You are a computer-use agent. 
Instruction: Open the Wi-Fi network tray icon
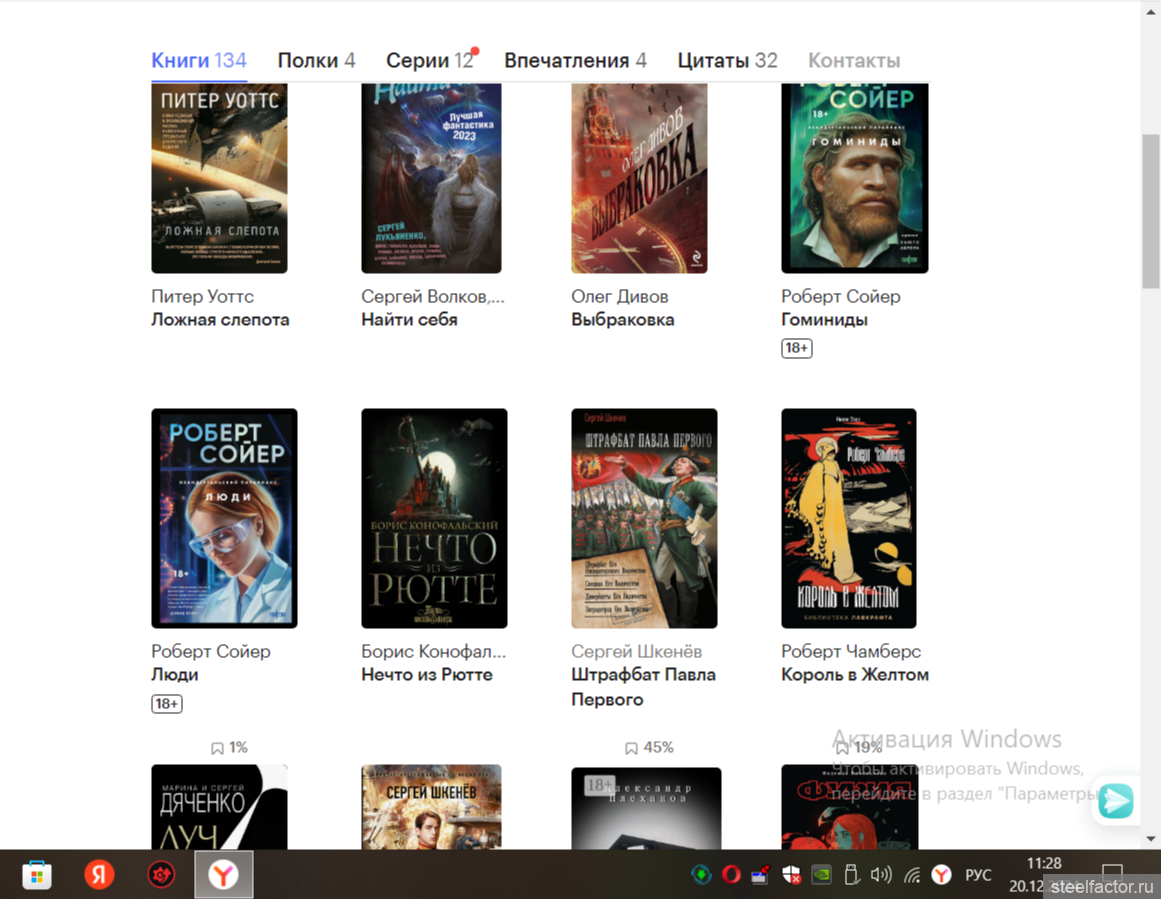tap(911, 875)
